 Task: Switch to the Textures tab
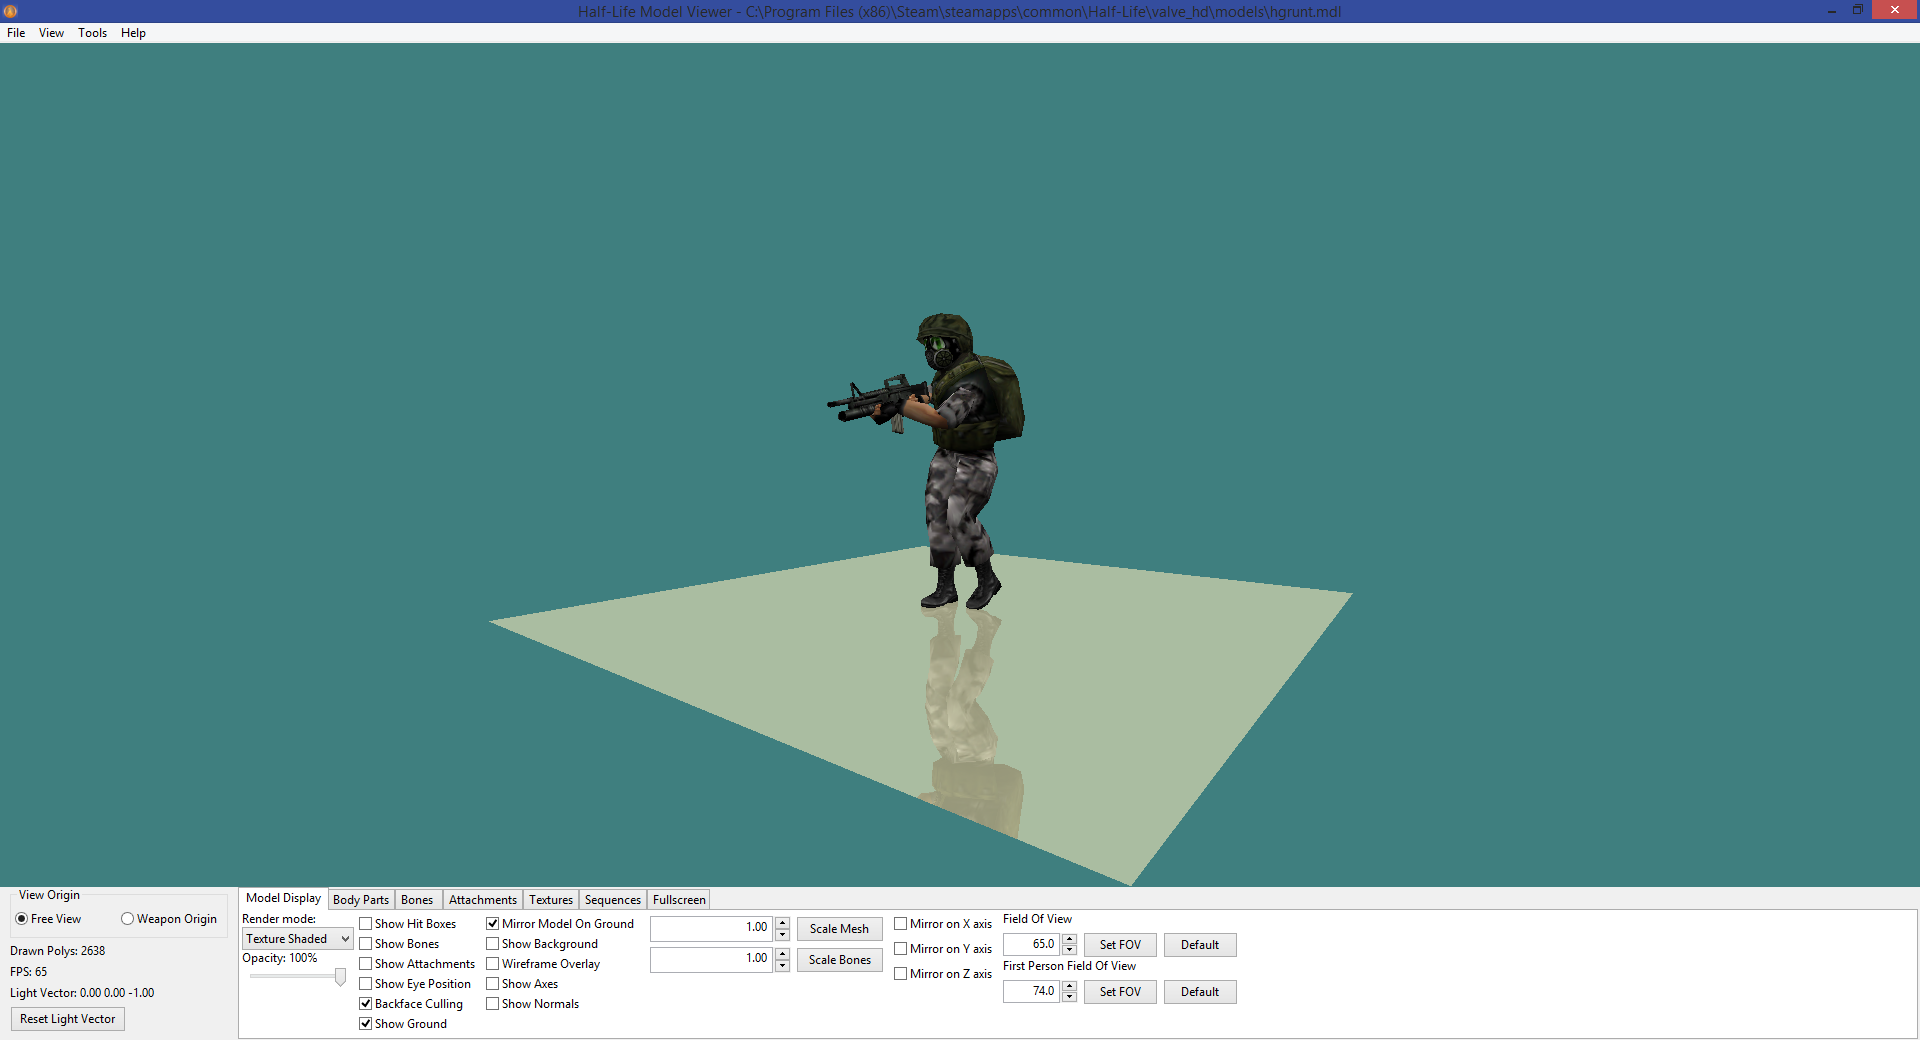click(551, 900)
